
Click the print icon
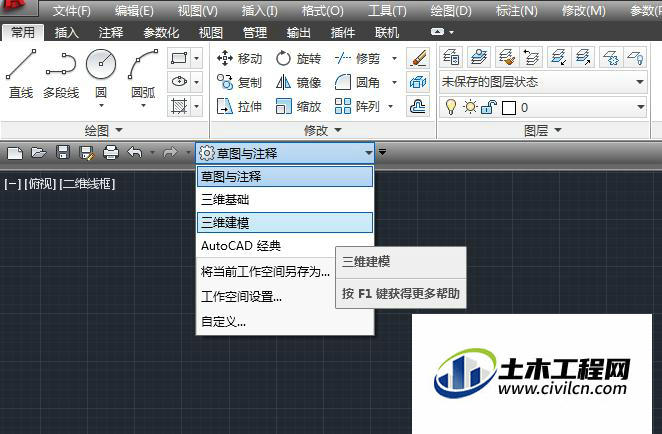coord(111,152)
